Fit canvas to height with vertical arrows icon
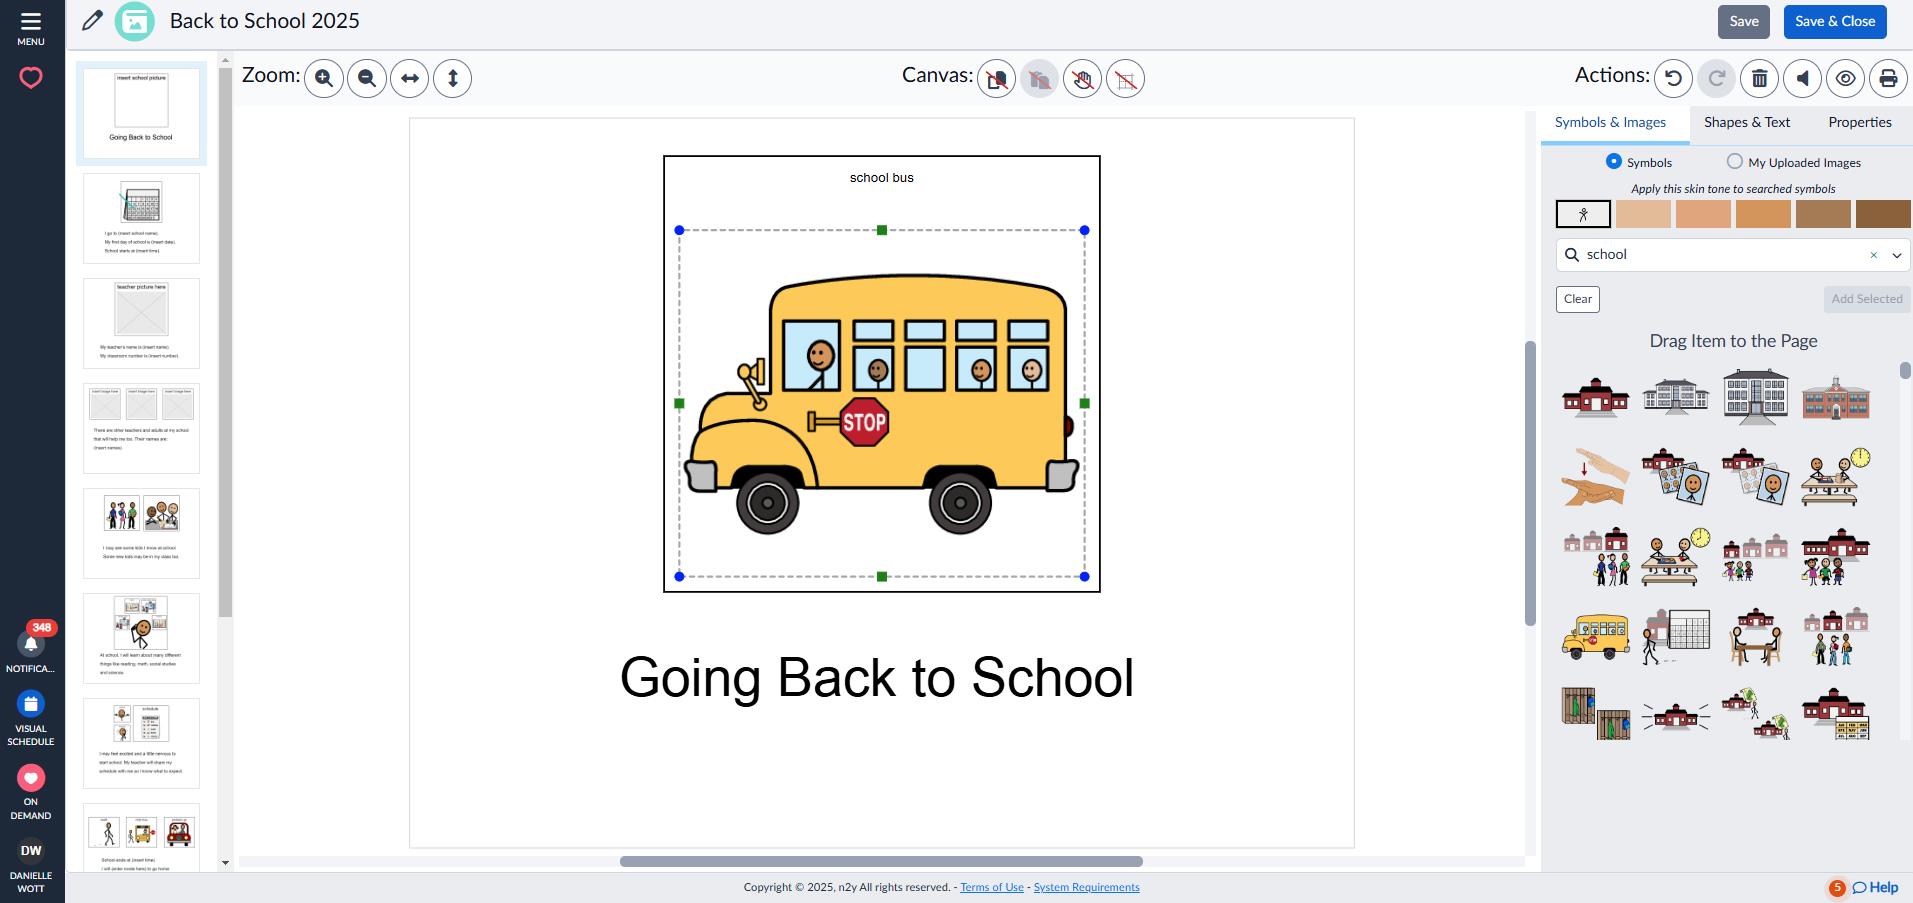1913x903 pixels. pyautogui.click(x=453, y=78)
